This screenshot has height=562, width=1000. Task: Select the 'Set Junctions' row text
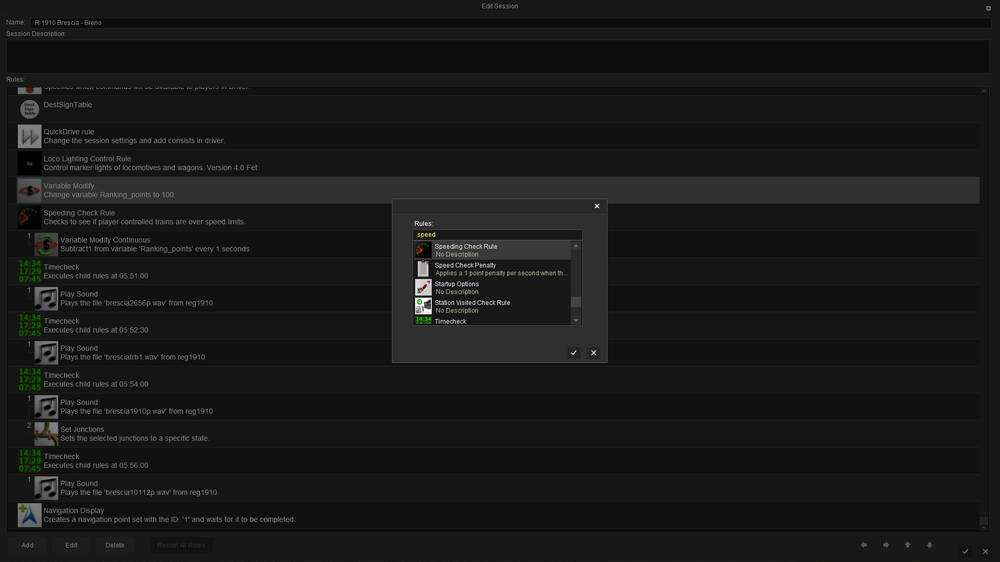coord(82,429)
